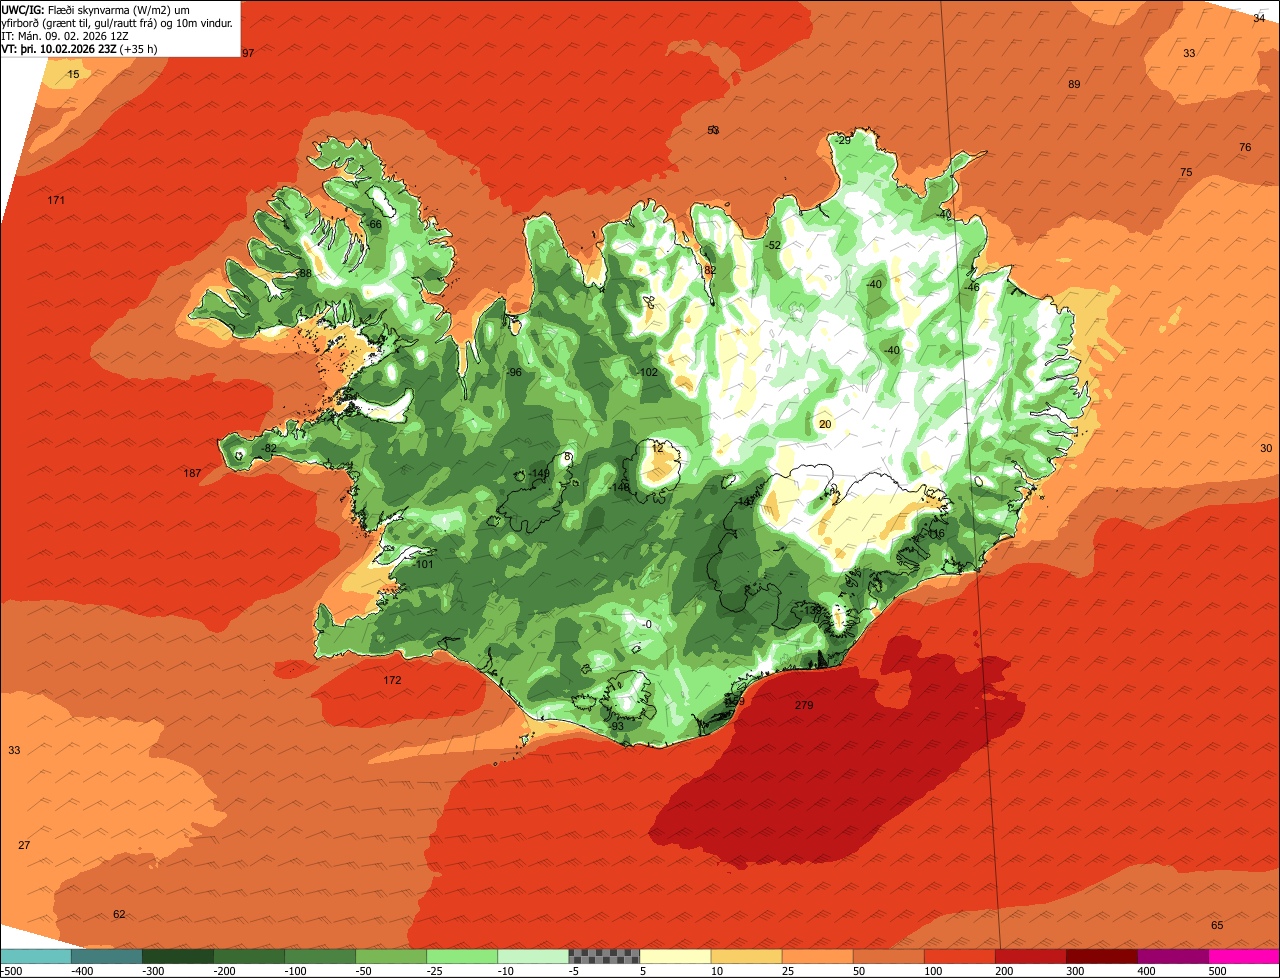Viewport: 1280px width, 978px height.
Task: Select the 172 value off the southwest coast
Action: coord(392,680)
